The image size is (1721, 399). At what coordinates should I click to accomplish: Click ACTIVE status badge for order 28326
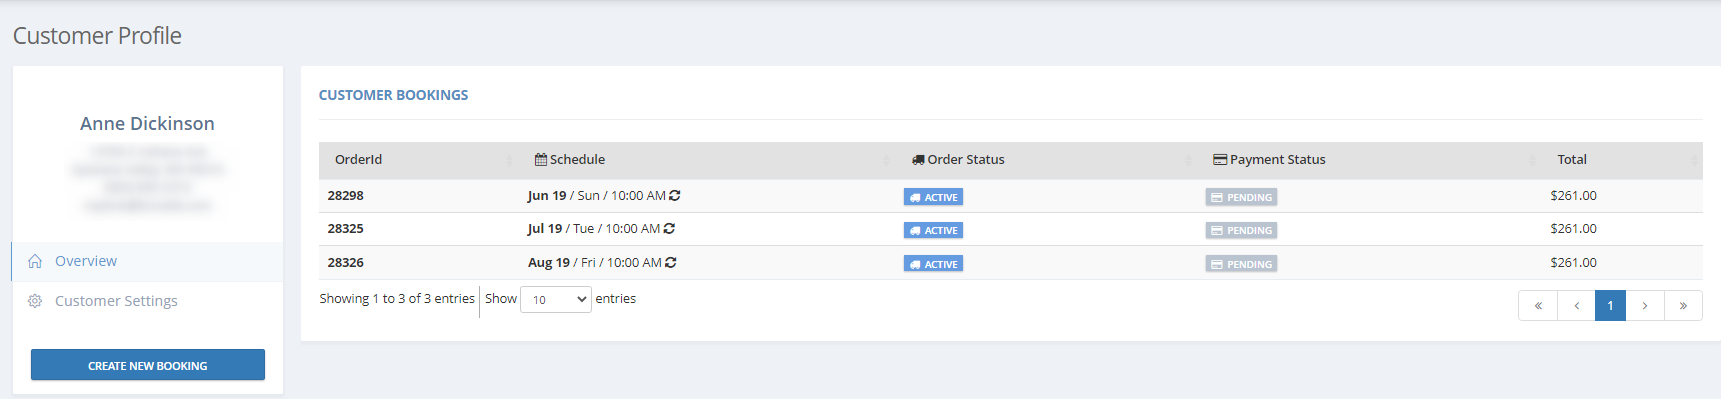(933, 264)
